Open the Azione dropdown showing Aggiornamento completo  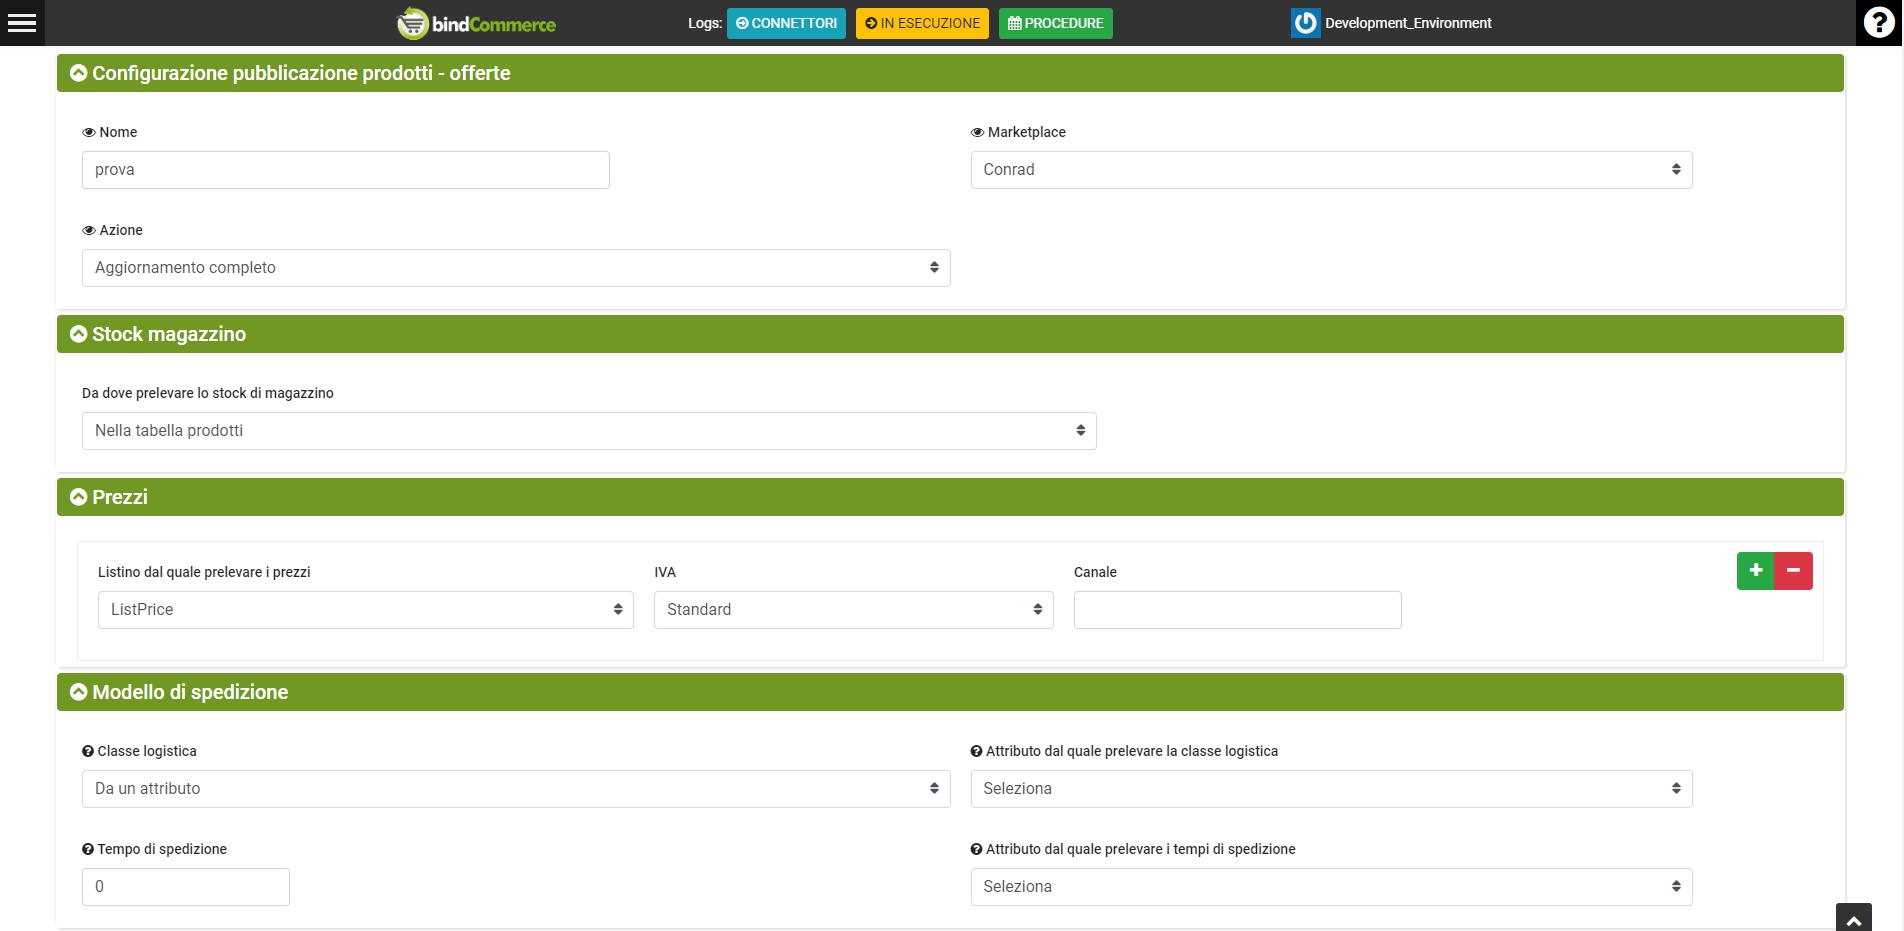click(515, 268)
